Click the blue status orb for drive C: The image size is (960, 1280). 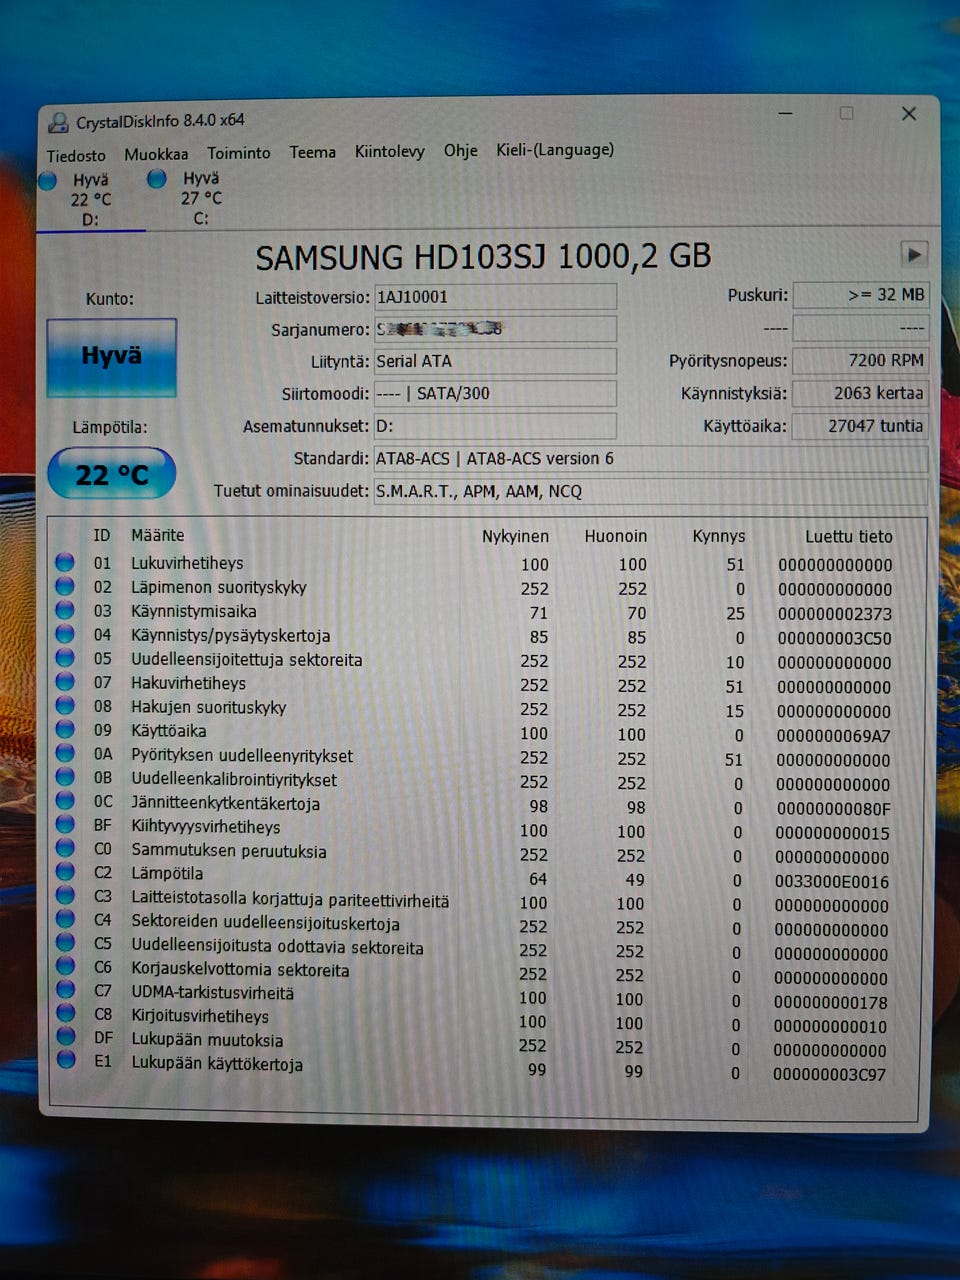157,179
